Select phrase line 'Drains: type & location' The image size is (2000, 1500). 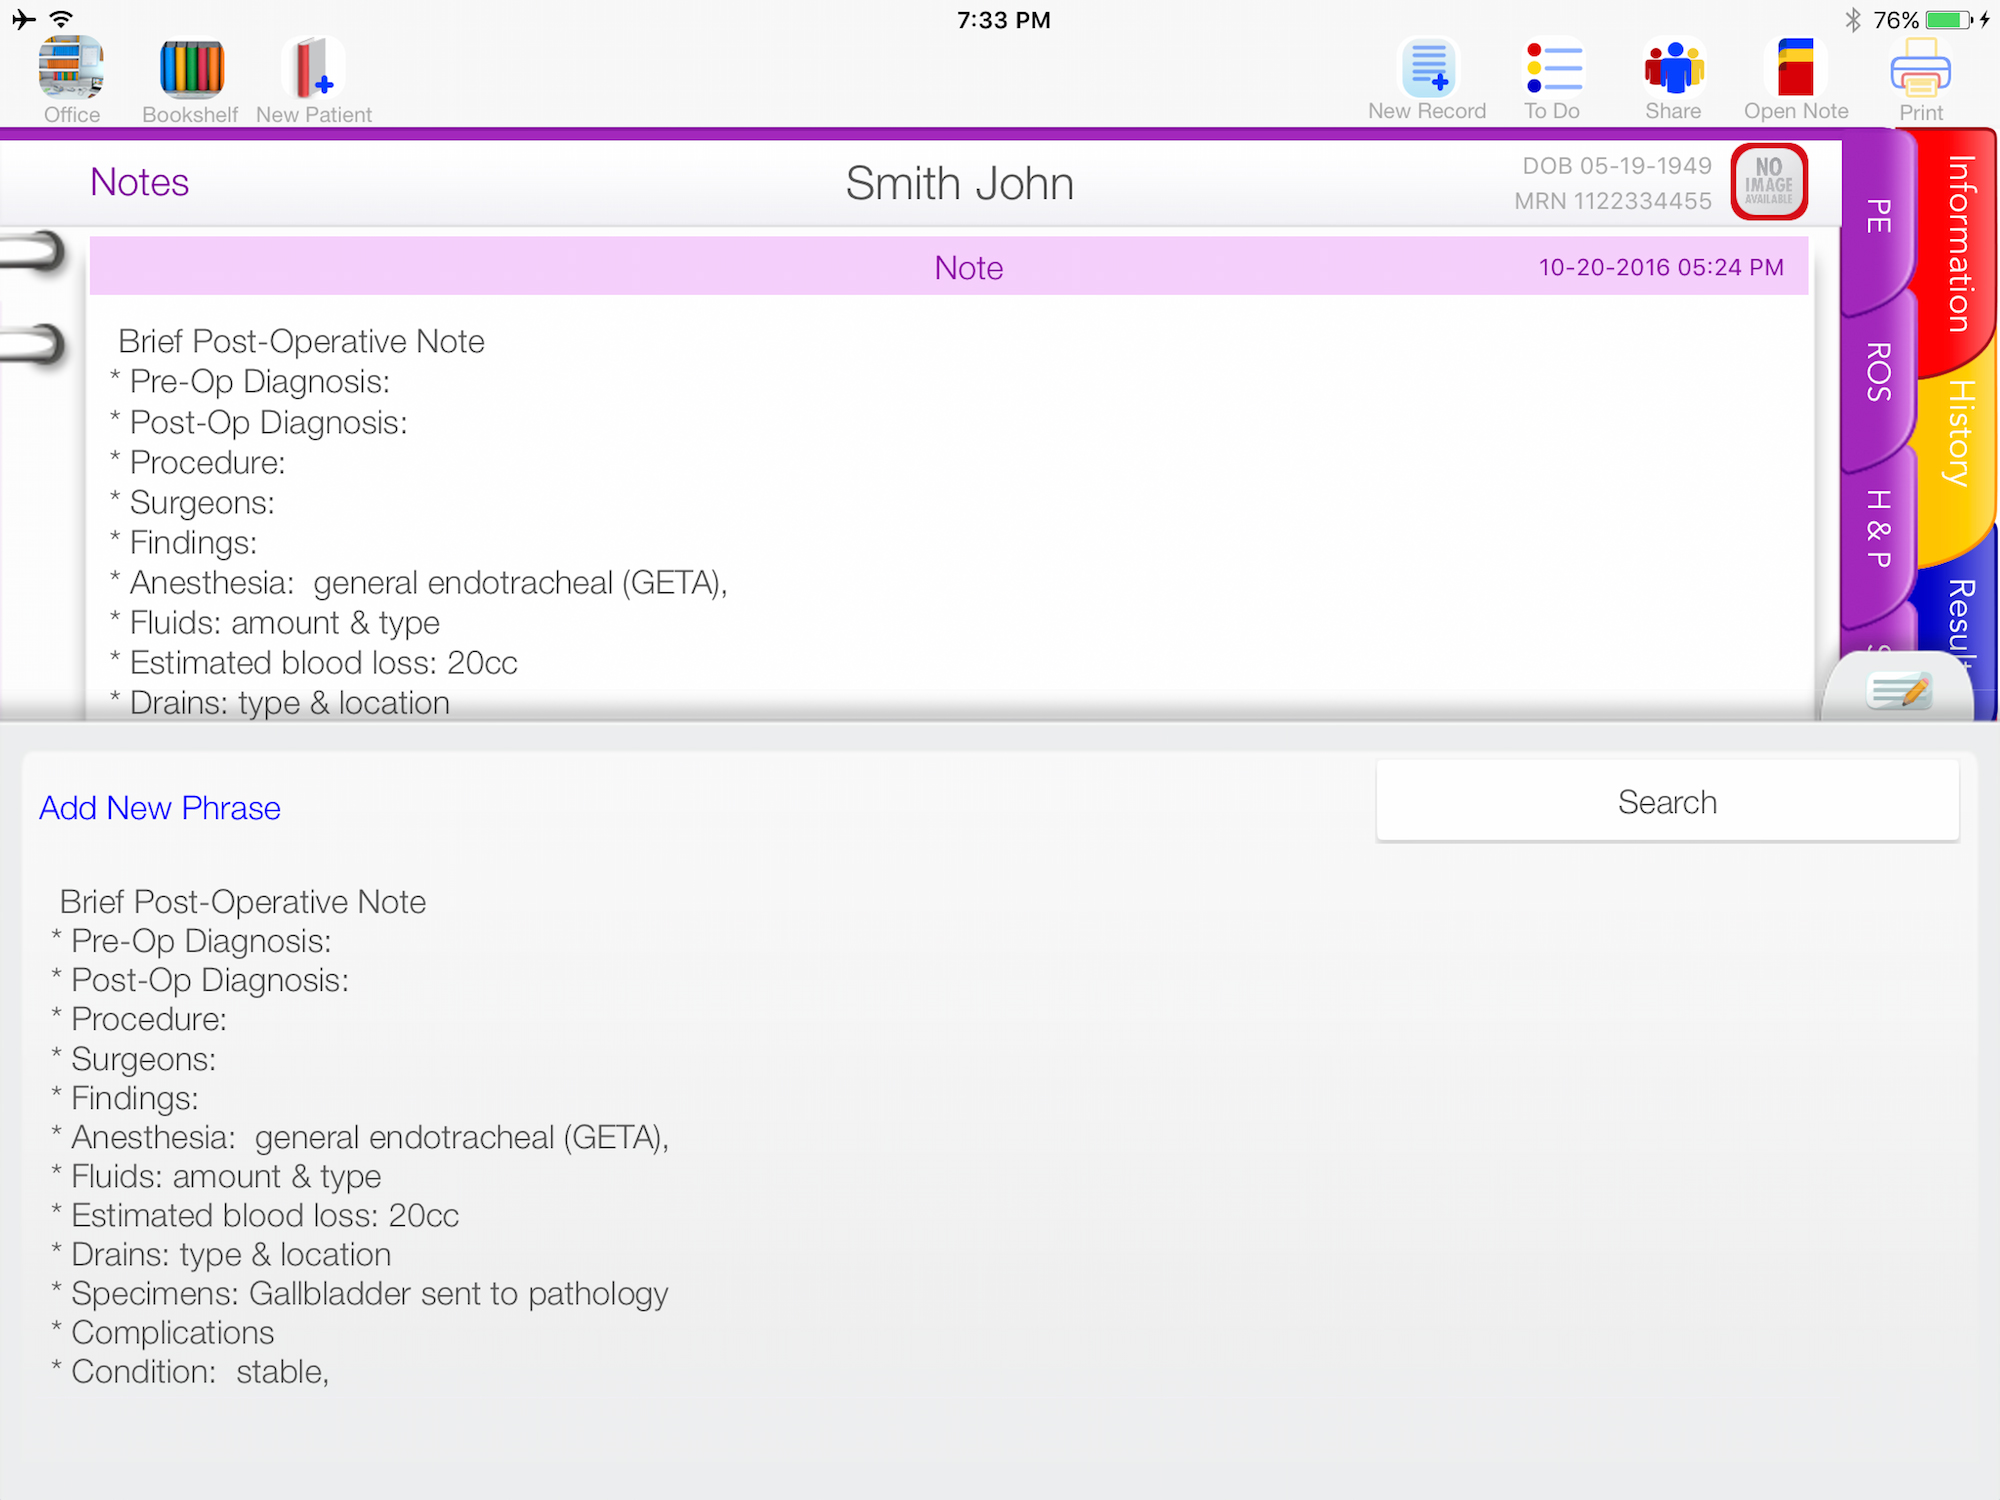pyautogui.click(x=231, y=1255)
